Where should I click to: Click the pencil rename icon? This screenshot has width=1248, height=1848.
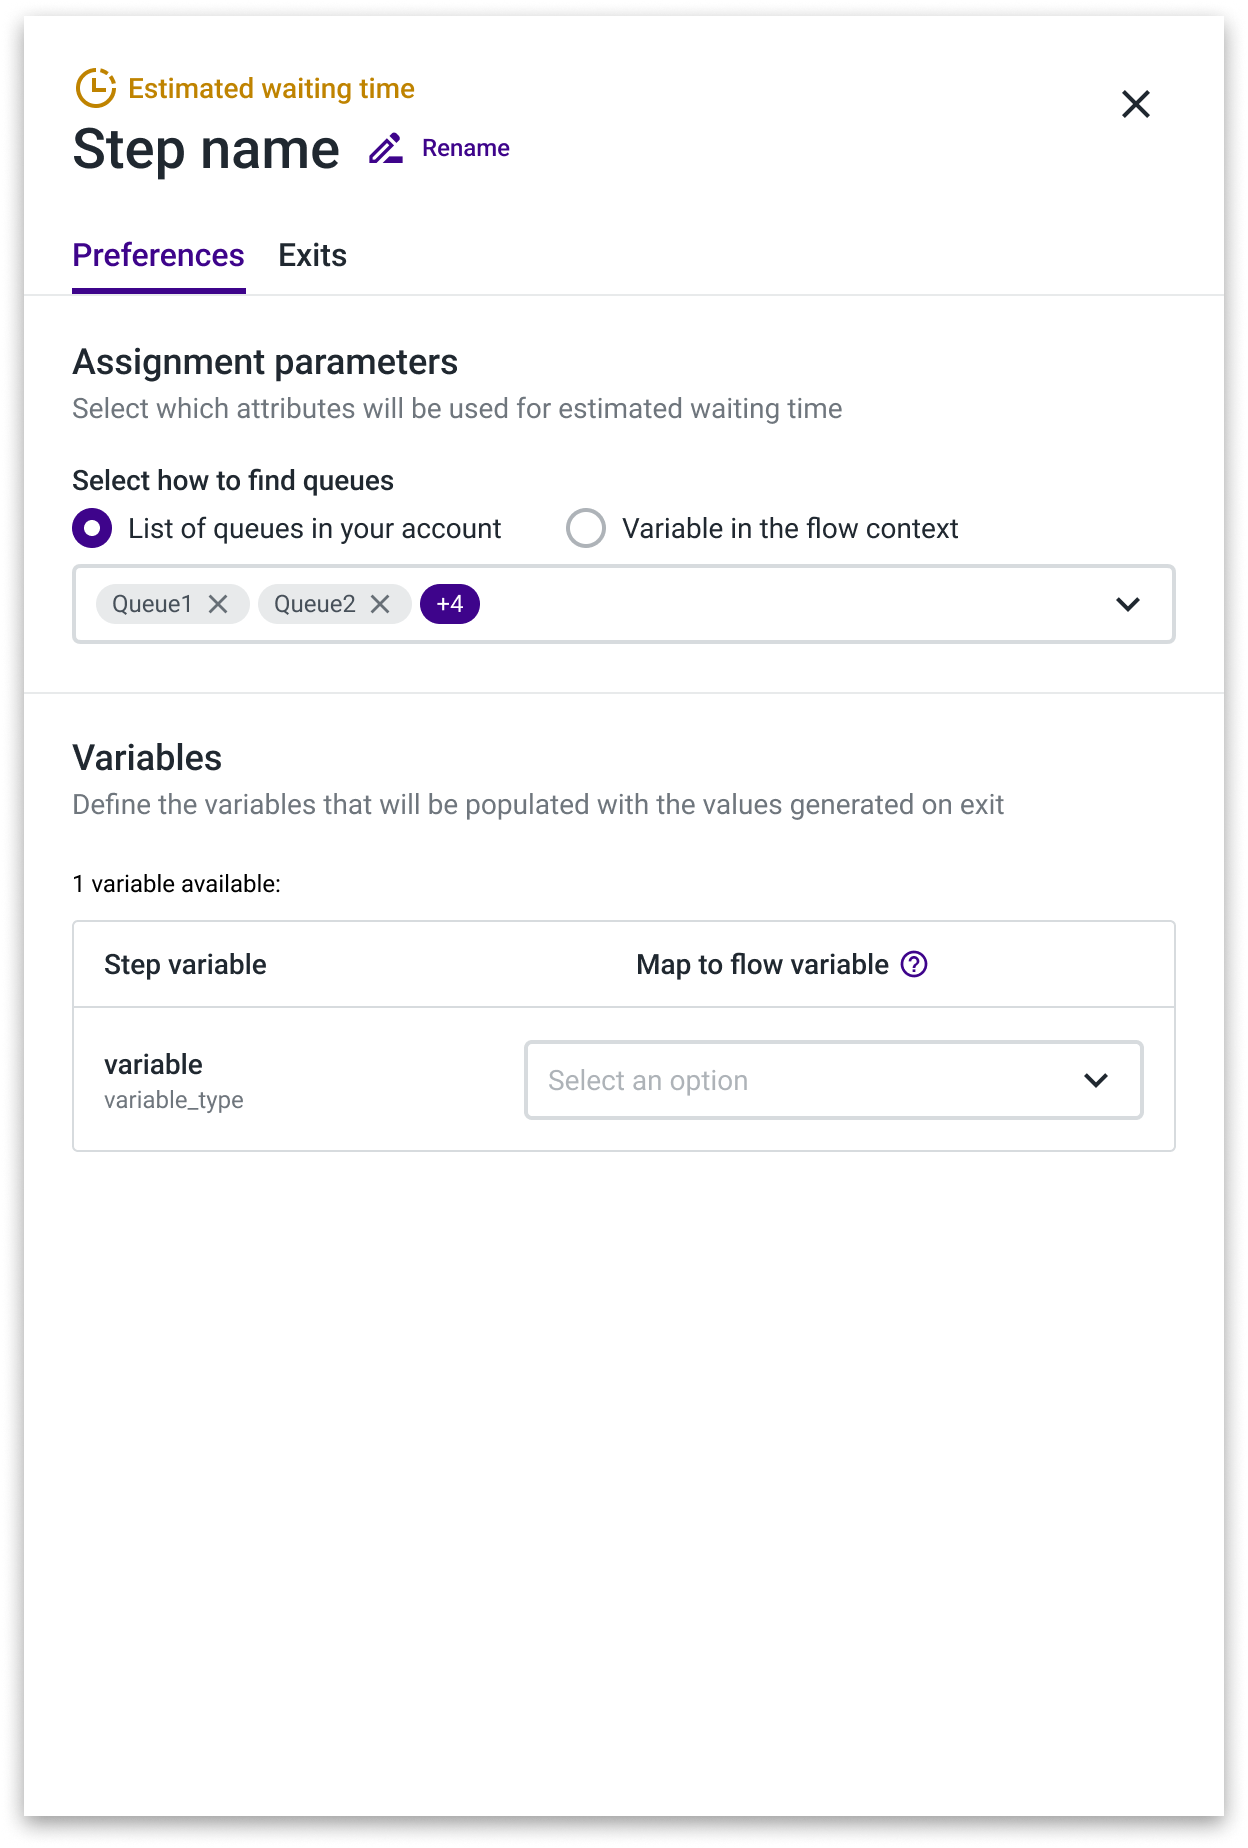tap(386, 148)
